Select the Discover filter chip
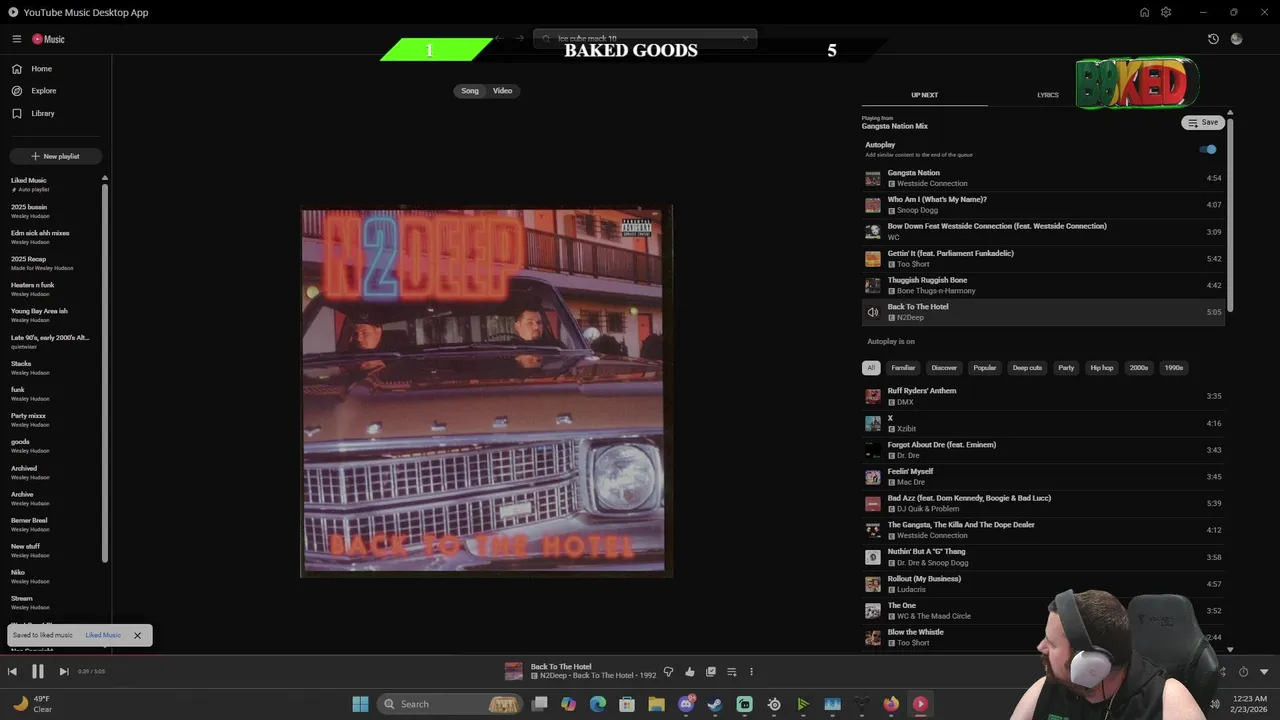 (x=944, y=368)
